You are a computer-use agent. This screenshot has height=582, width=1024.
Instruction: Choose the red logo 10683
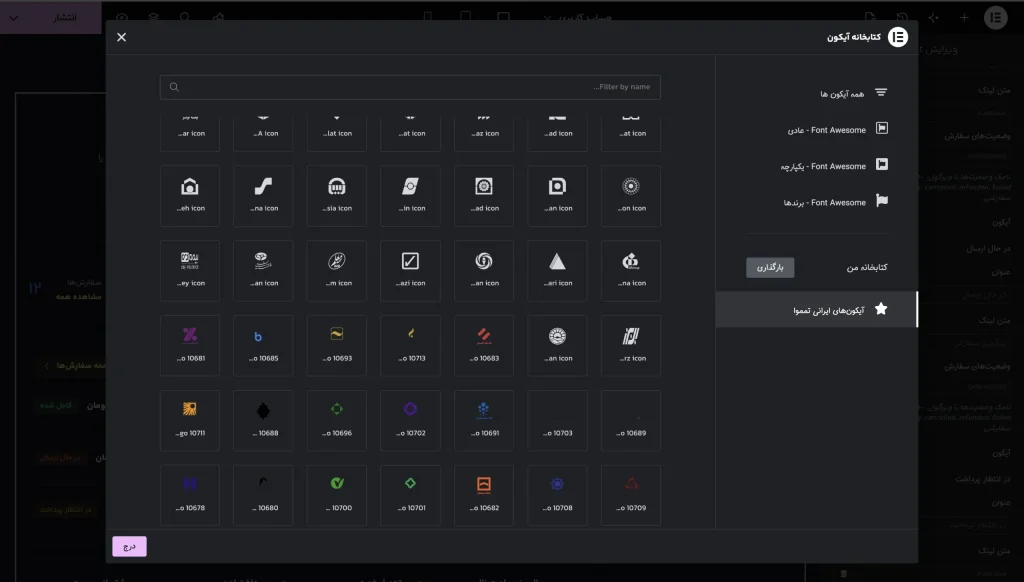(x=484, y=346)
